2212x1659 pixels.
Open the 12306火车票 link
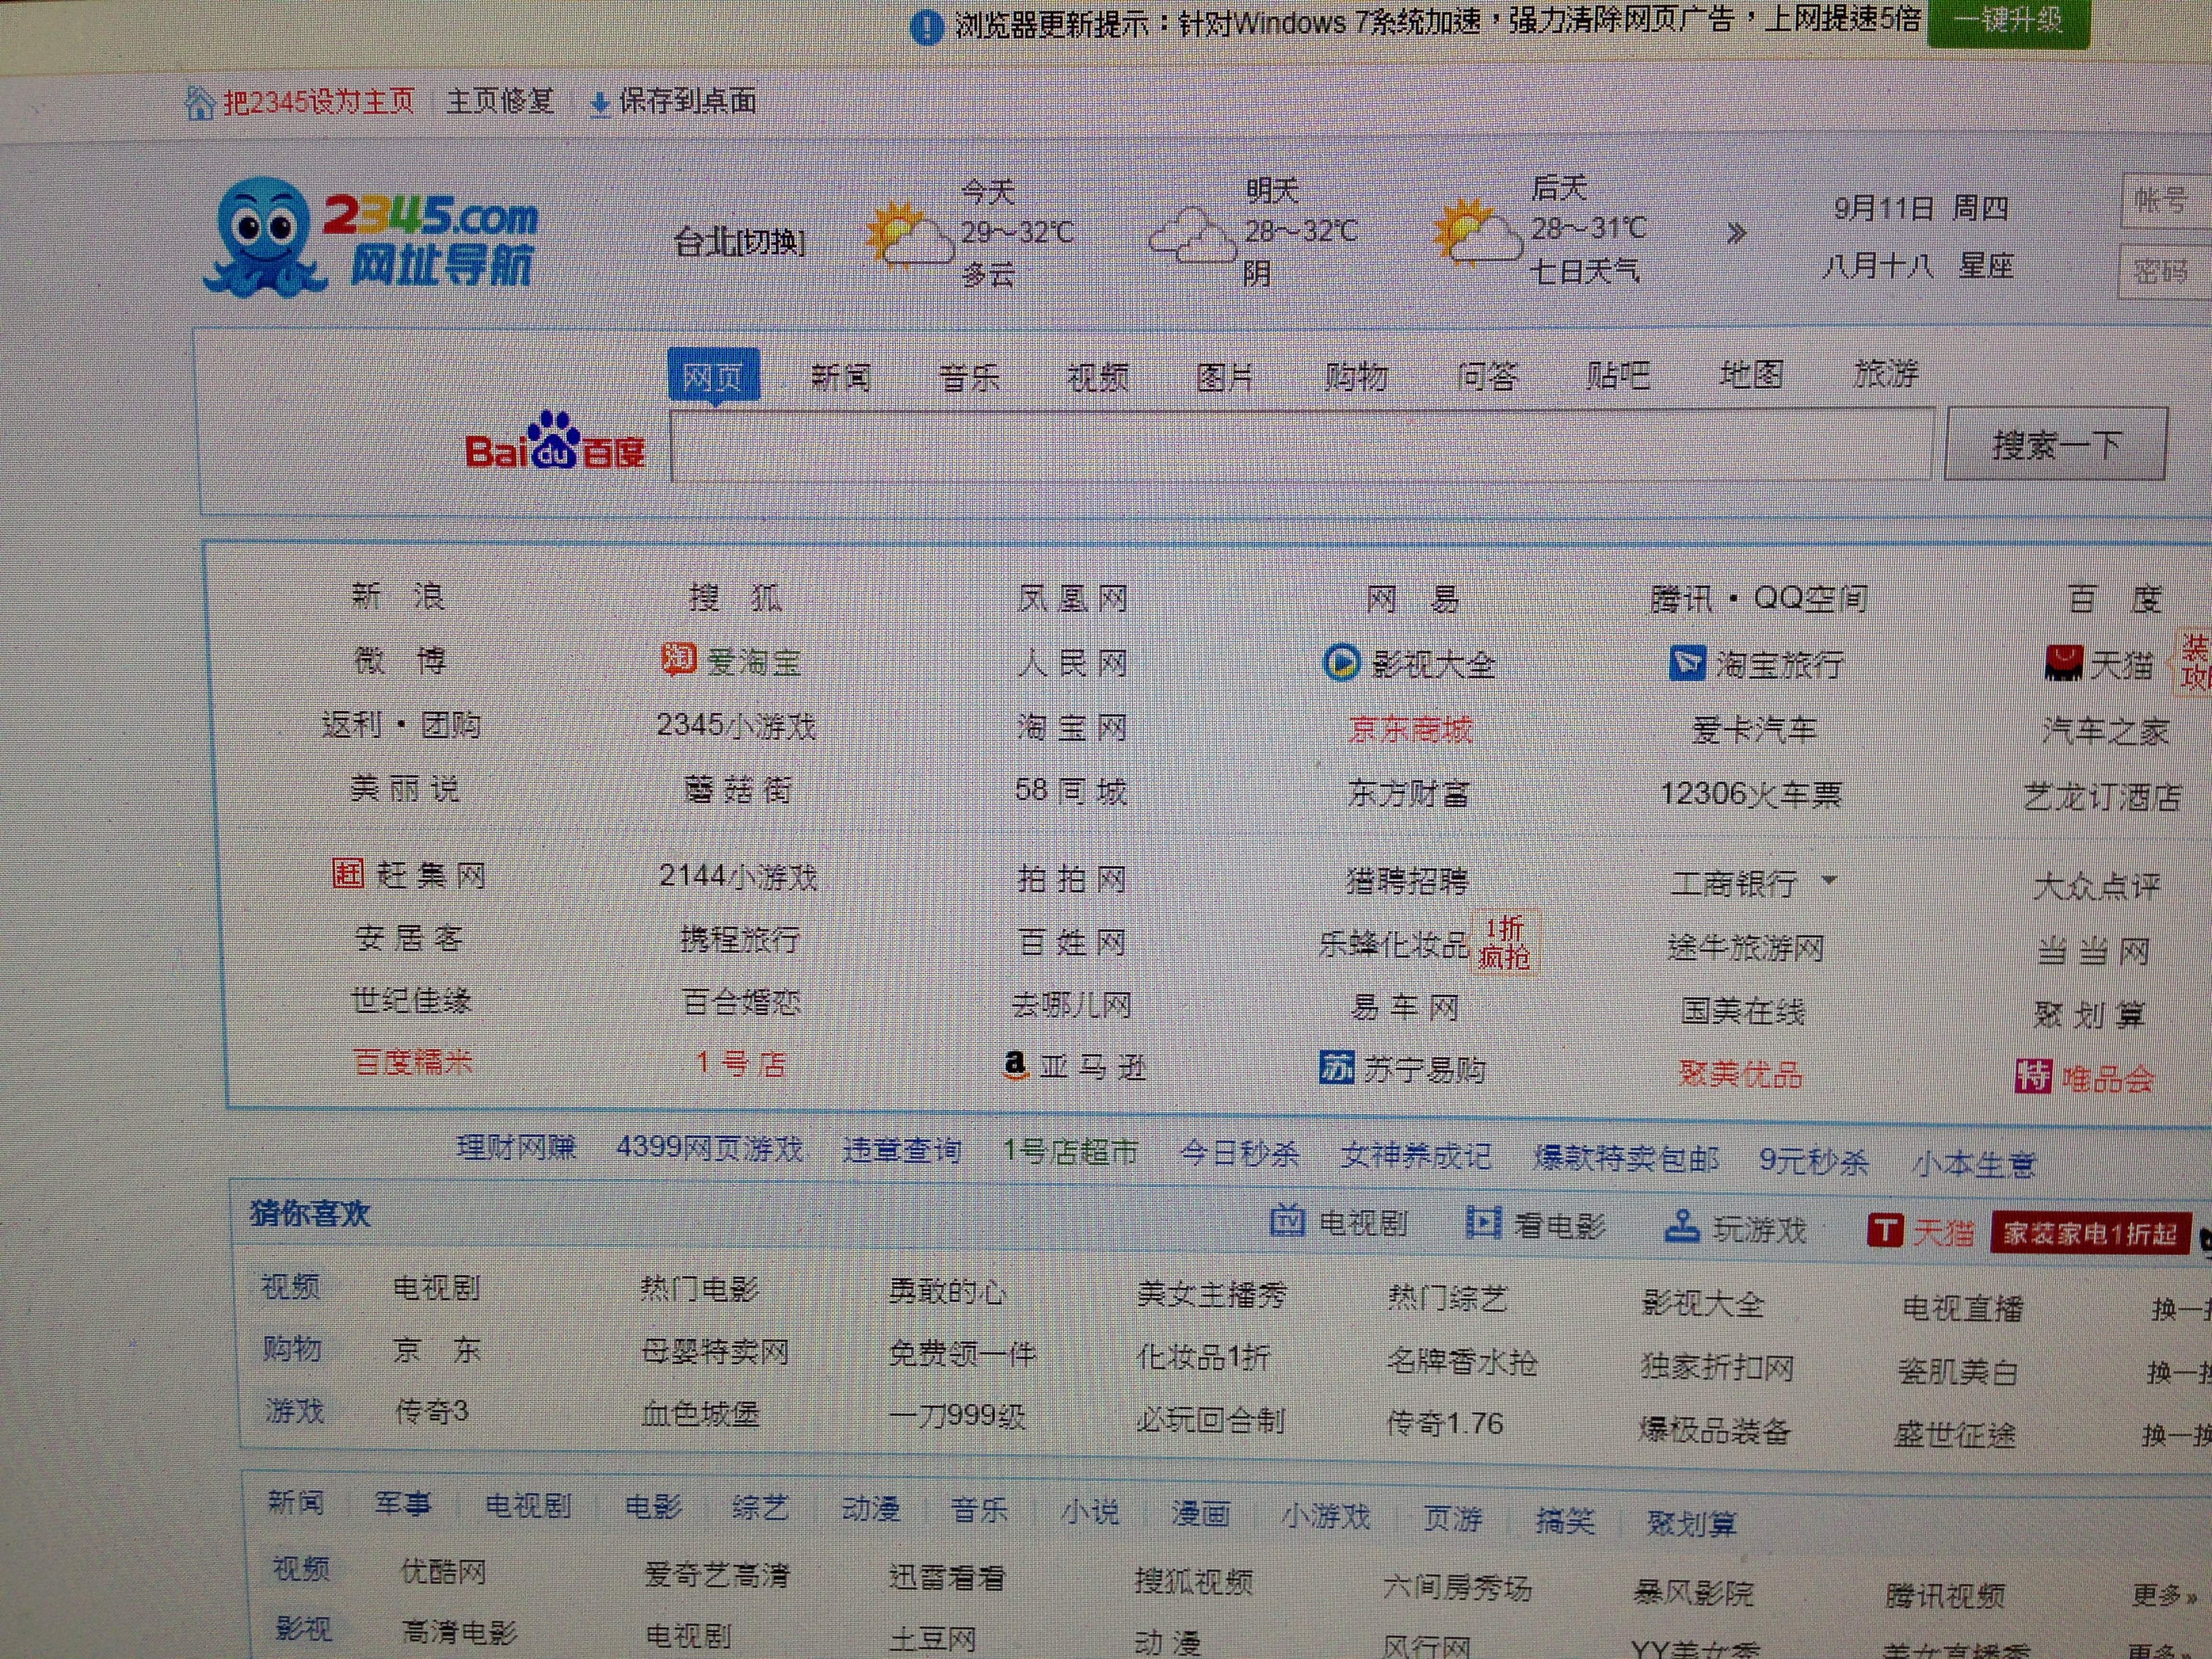(x=1751, y=794)
